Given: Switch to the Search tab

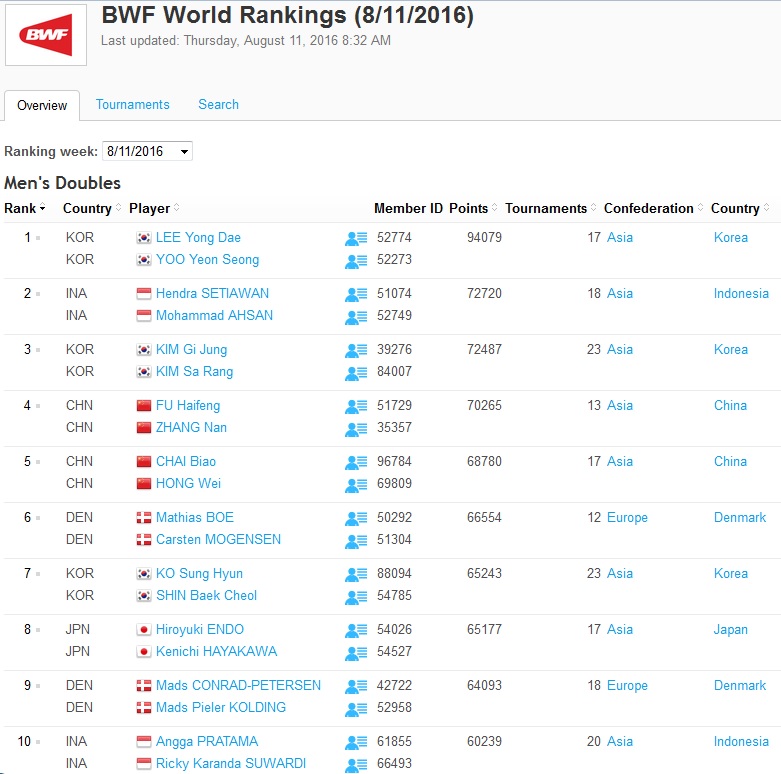Looking at the screenshot, I should tap(218, 104).
